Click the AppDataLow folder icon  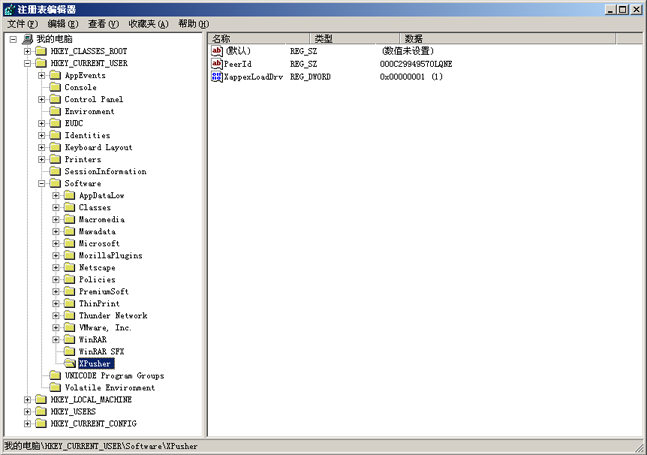pyautogui.click(x=69, y=195)
